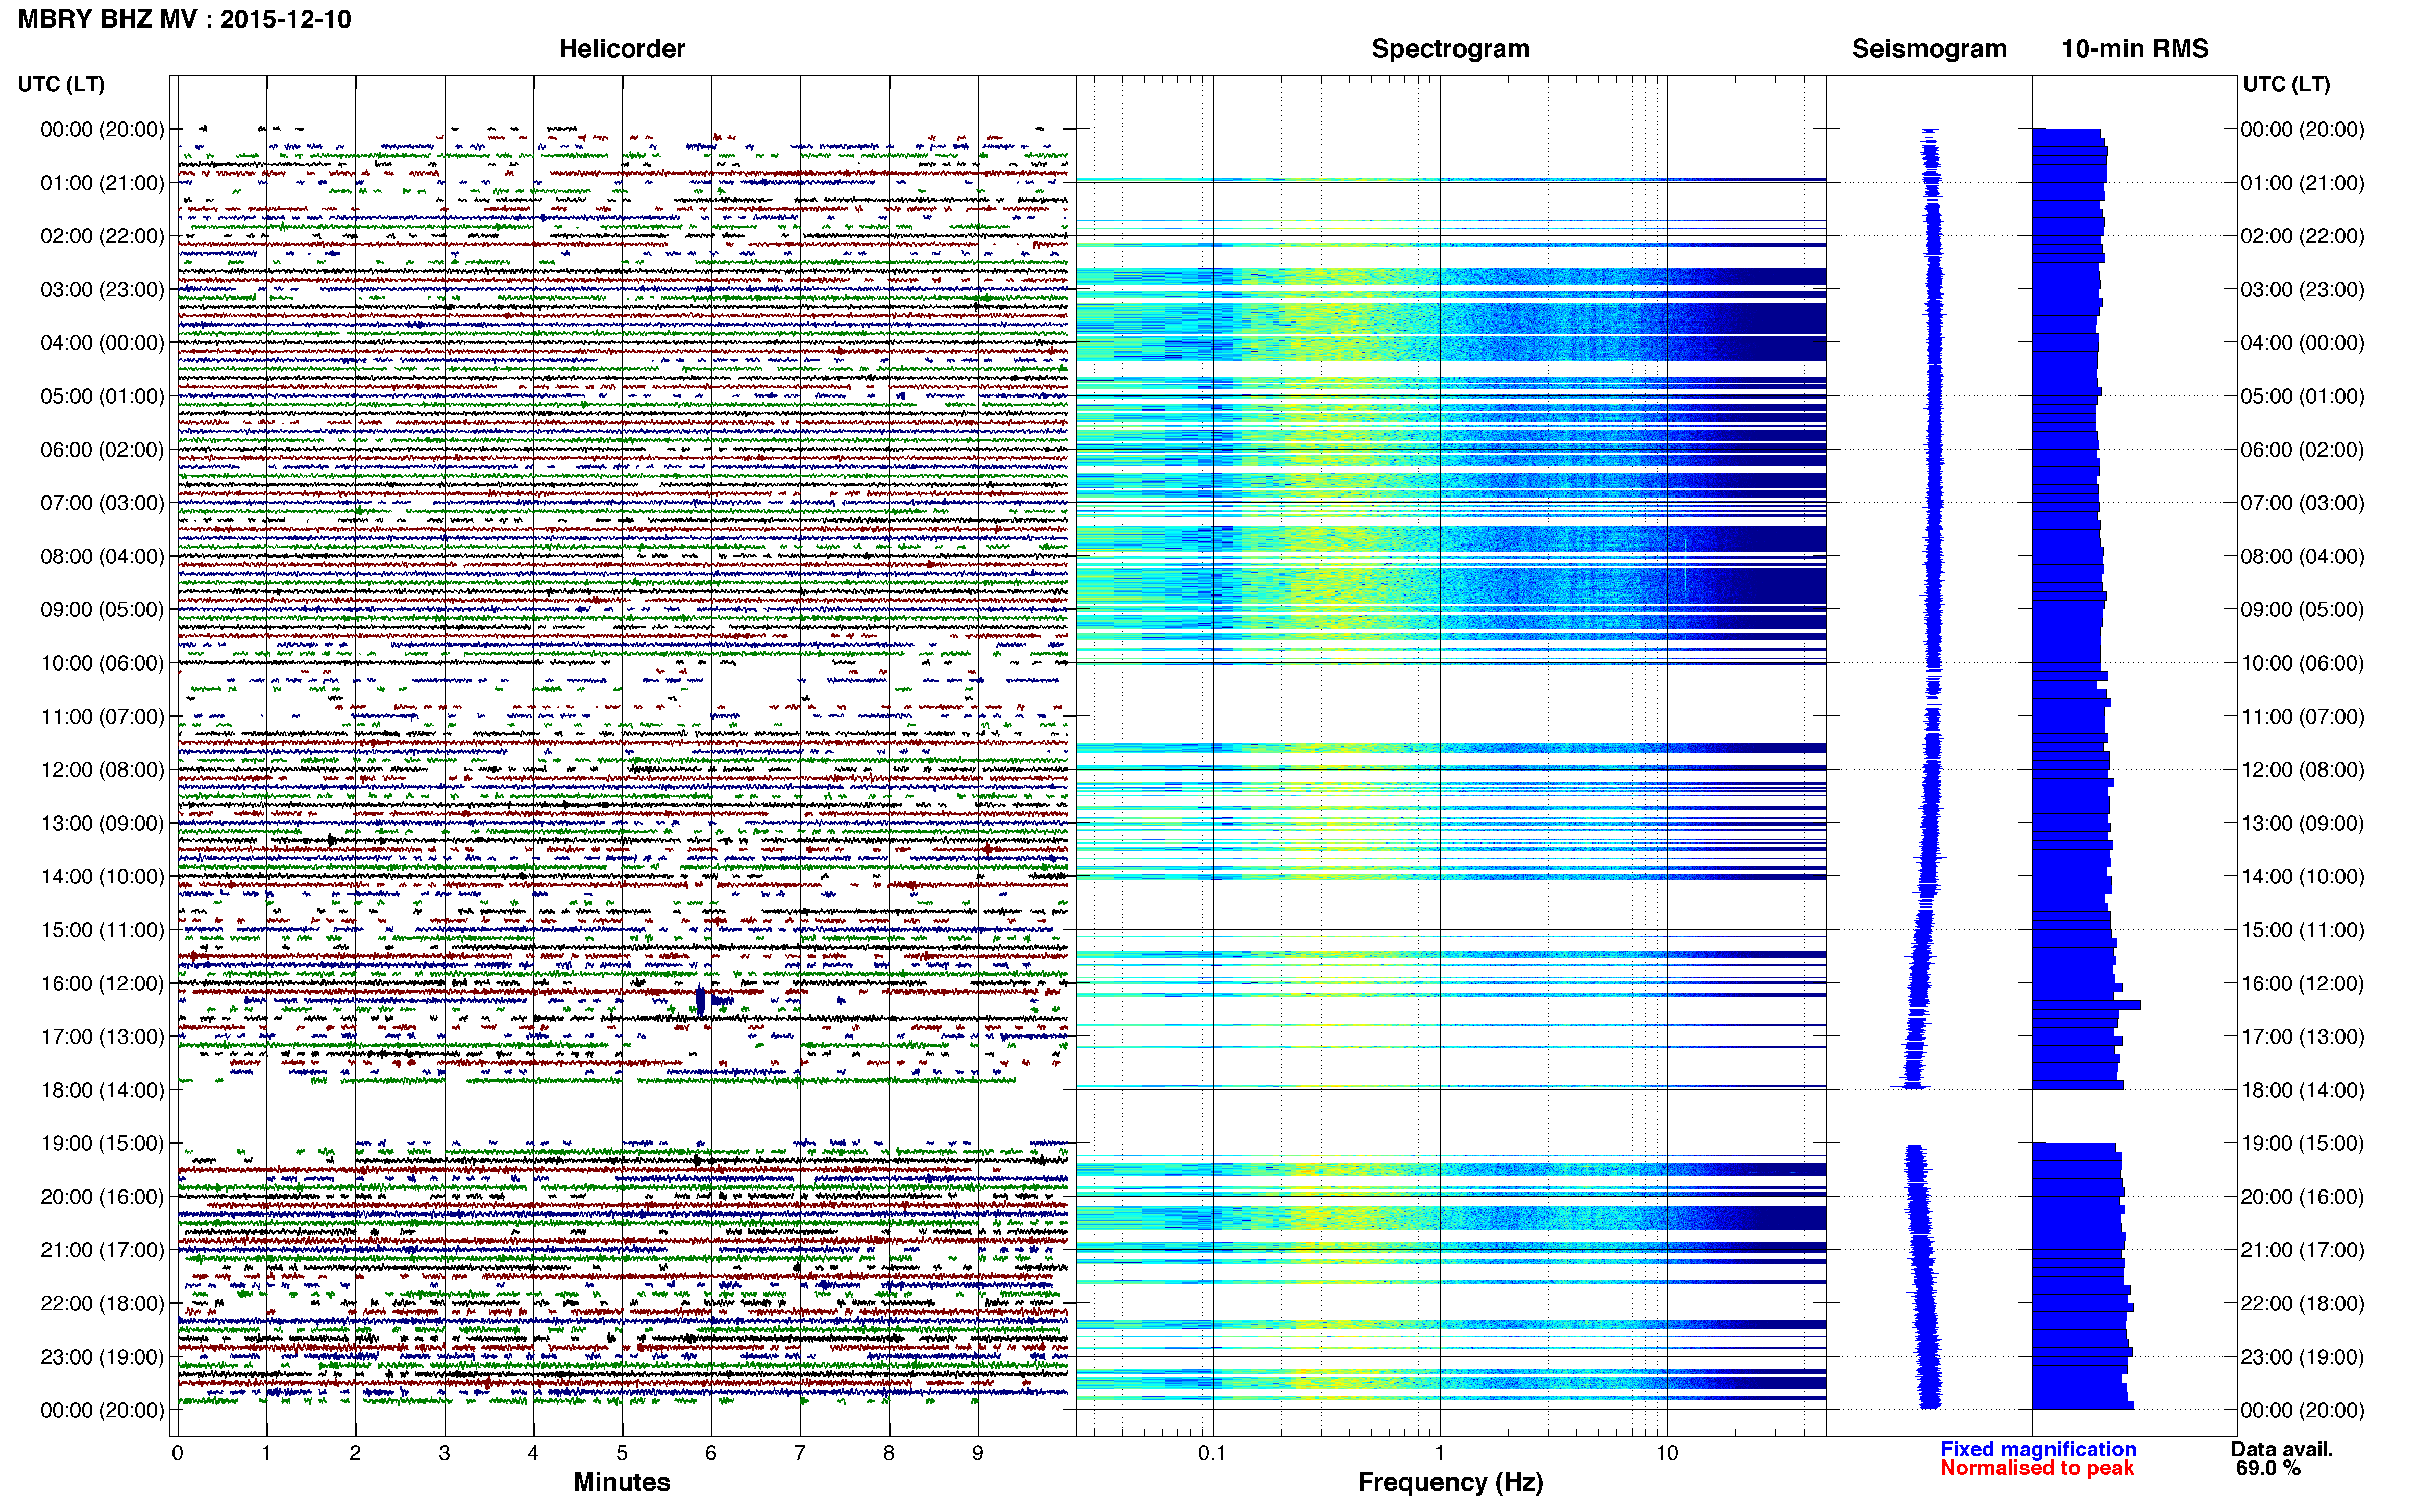Click left time label '18:00 (14:00)'
The height and width of the screenshot is (1512, 2419).
click(102, 1091)
